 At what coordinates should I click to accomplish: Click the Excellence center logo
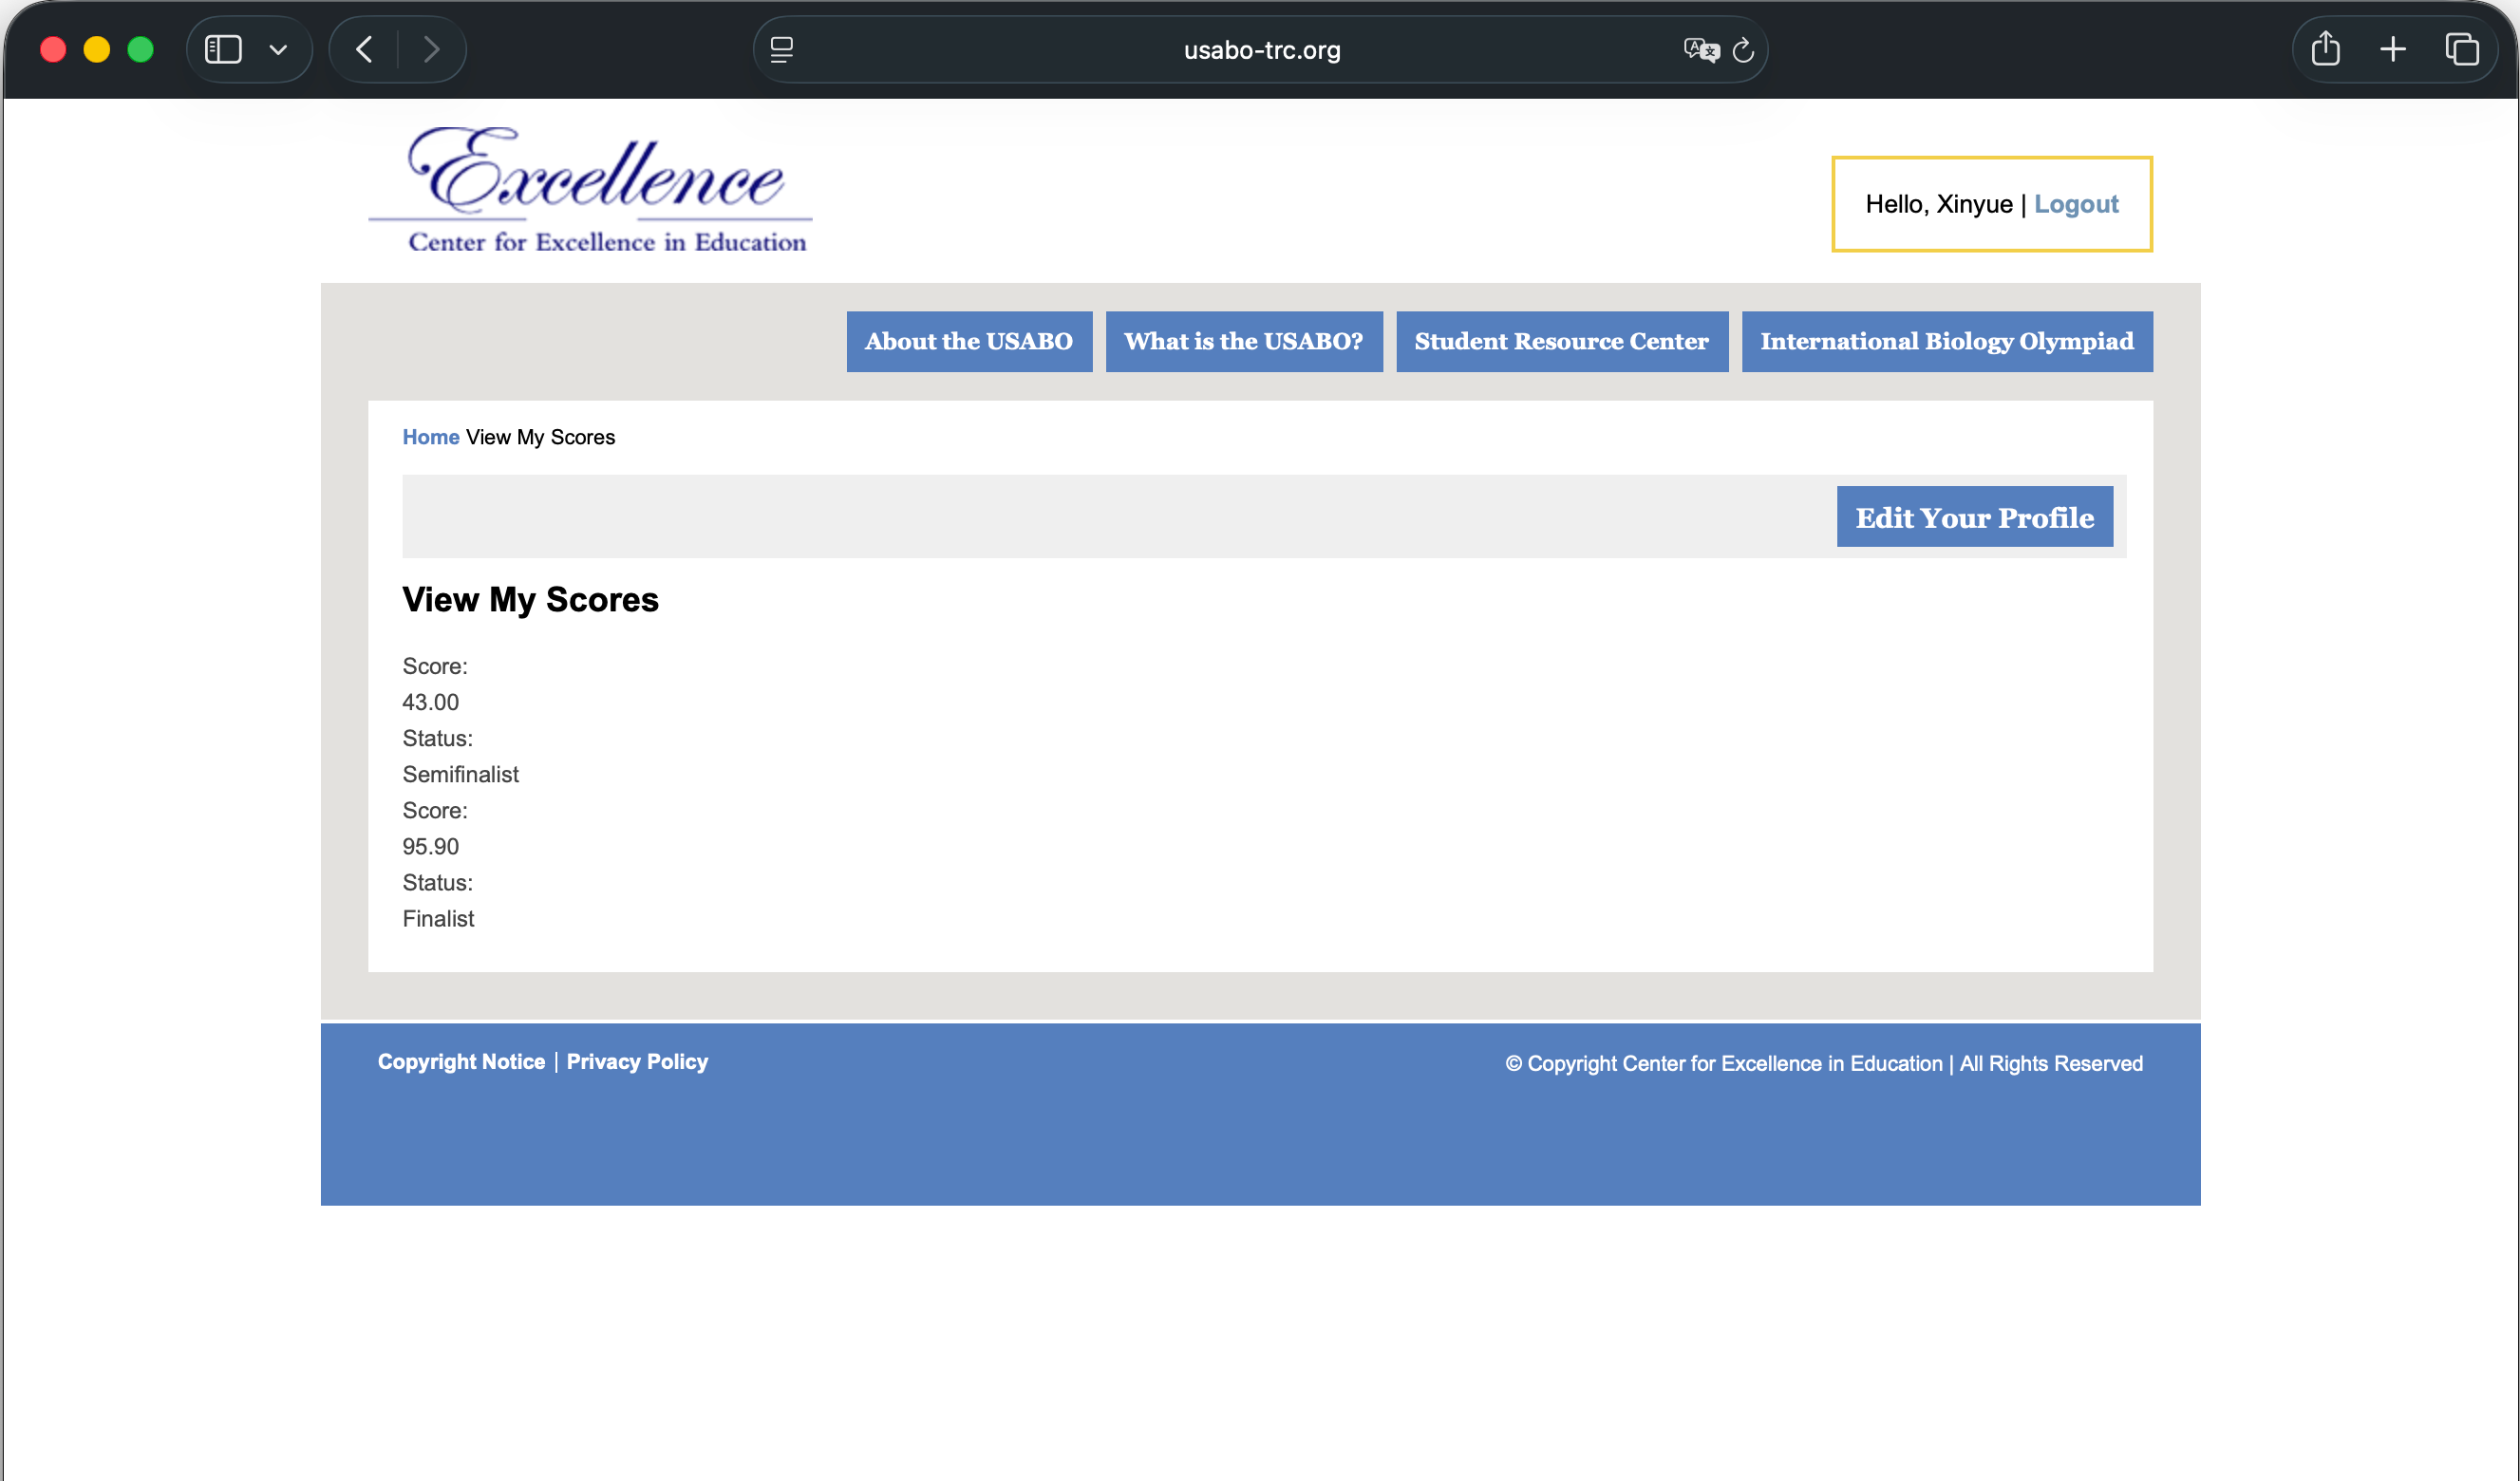[592, 189]
